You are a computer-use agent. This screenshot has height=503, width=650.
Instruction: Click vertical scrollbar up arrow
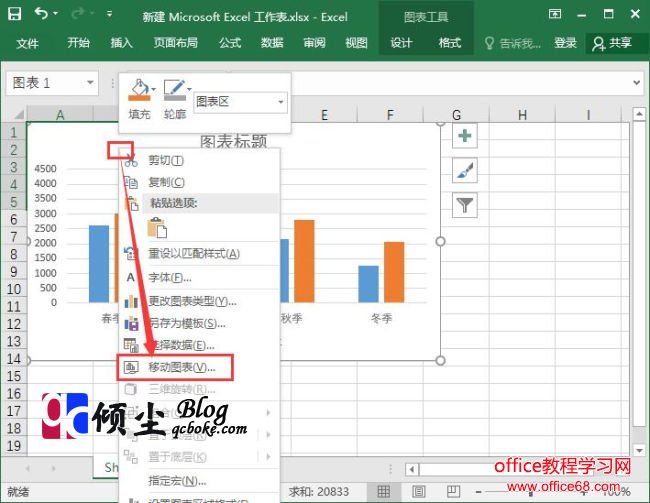tap(639, 113)
